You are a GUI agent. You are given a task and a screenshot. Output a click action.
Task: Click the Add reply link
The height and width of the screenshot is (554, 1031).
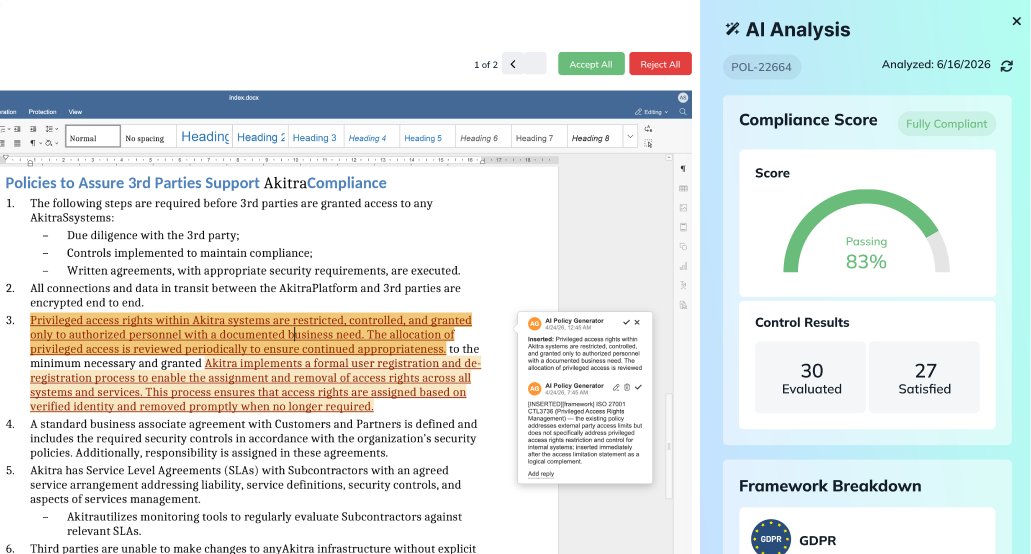[x=540, y=474]
